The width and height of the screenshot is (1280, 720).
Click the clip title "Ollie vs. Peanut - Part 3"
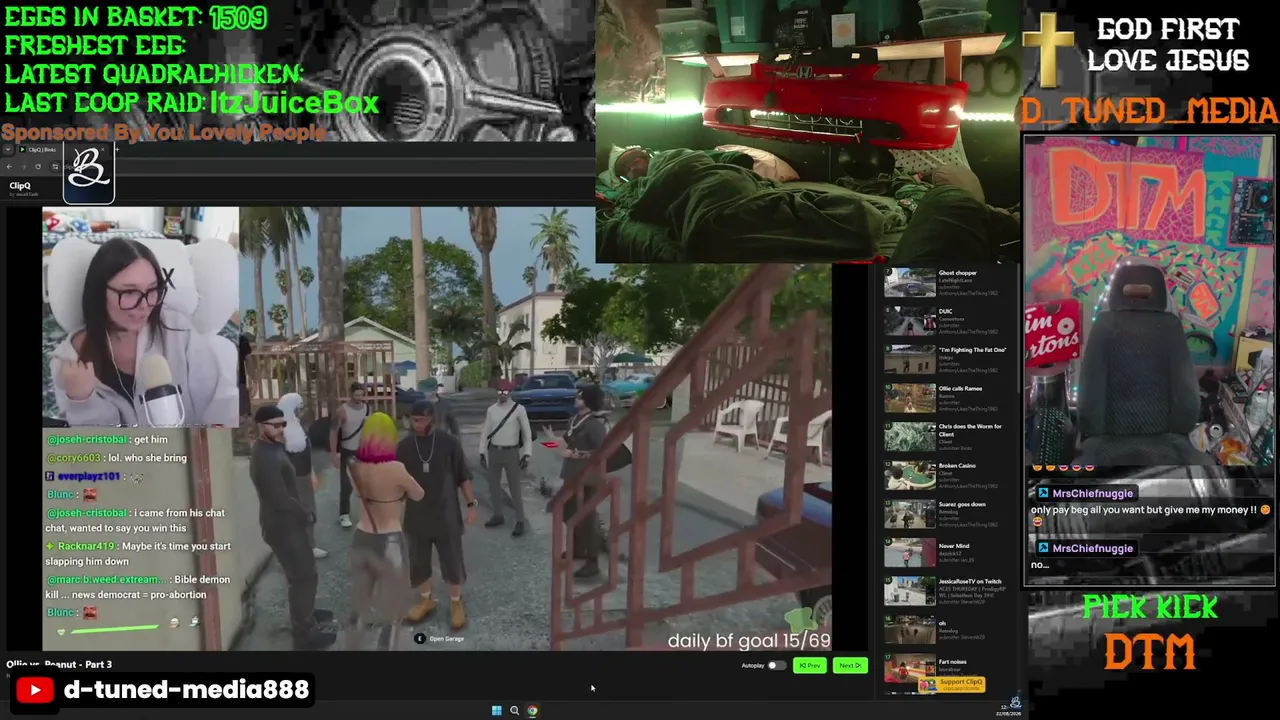click(x=59, y=664)
